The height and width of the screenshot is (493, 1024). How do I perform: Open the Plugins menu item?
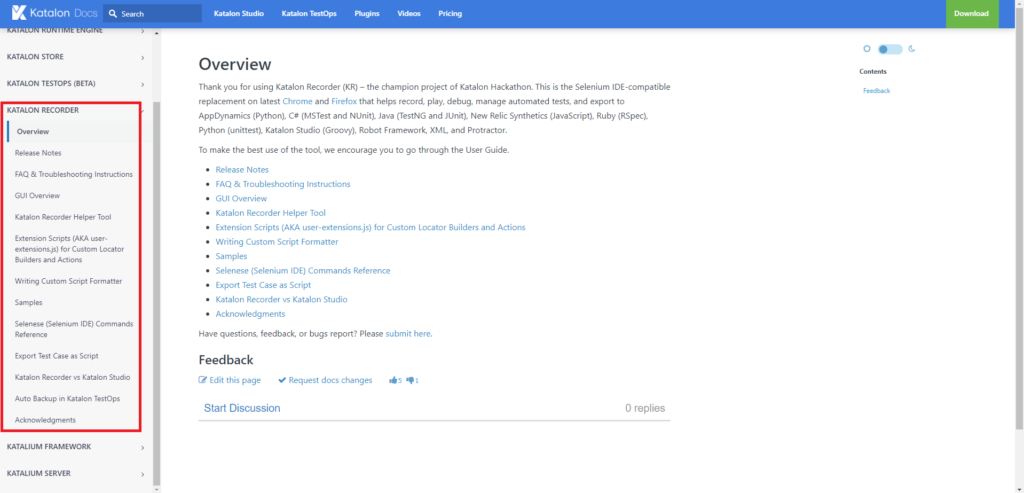[x=367, y=14]
